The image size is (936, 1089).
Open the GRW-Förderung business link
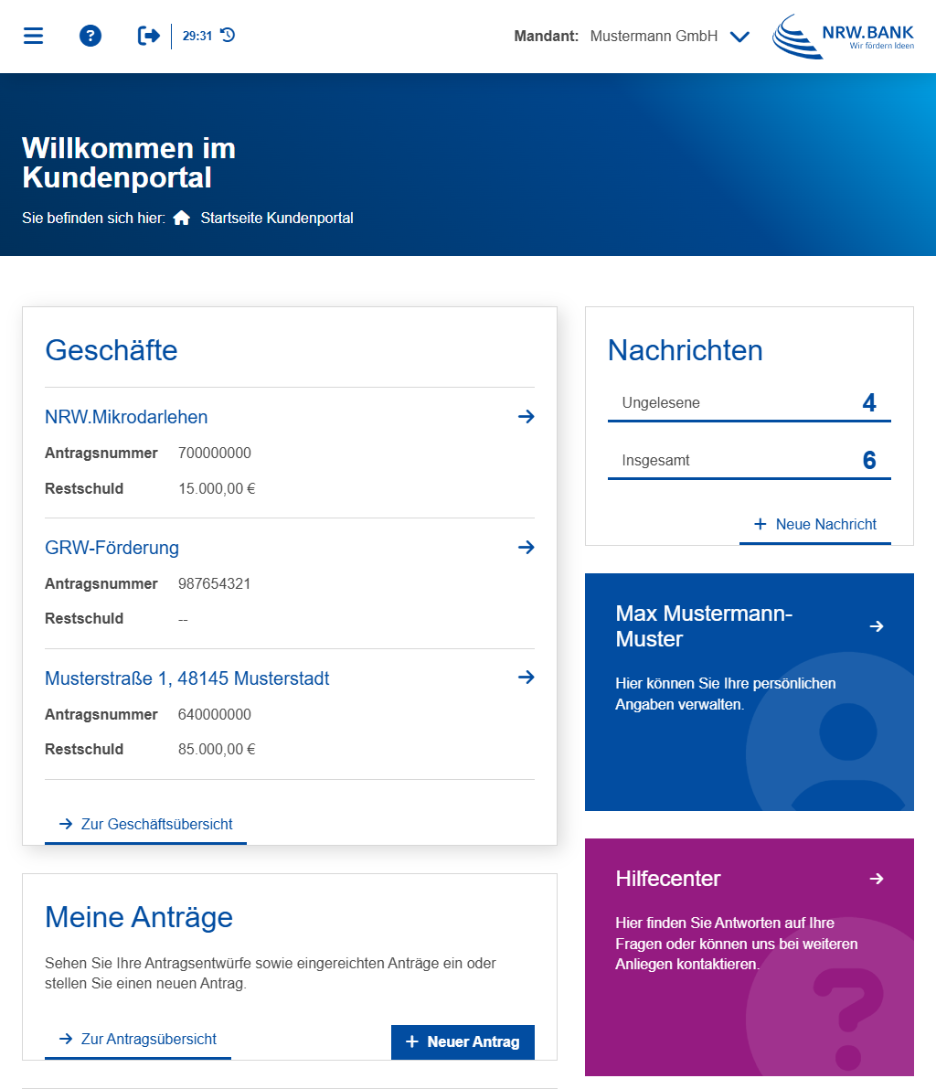pyautogui.click(x=112, y=548)
